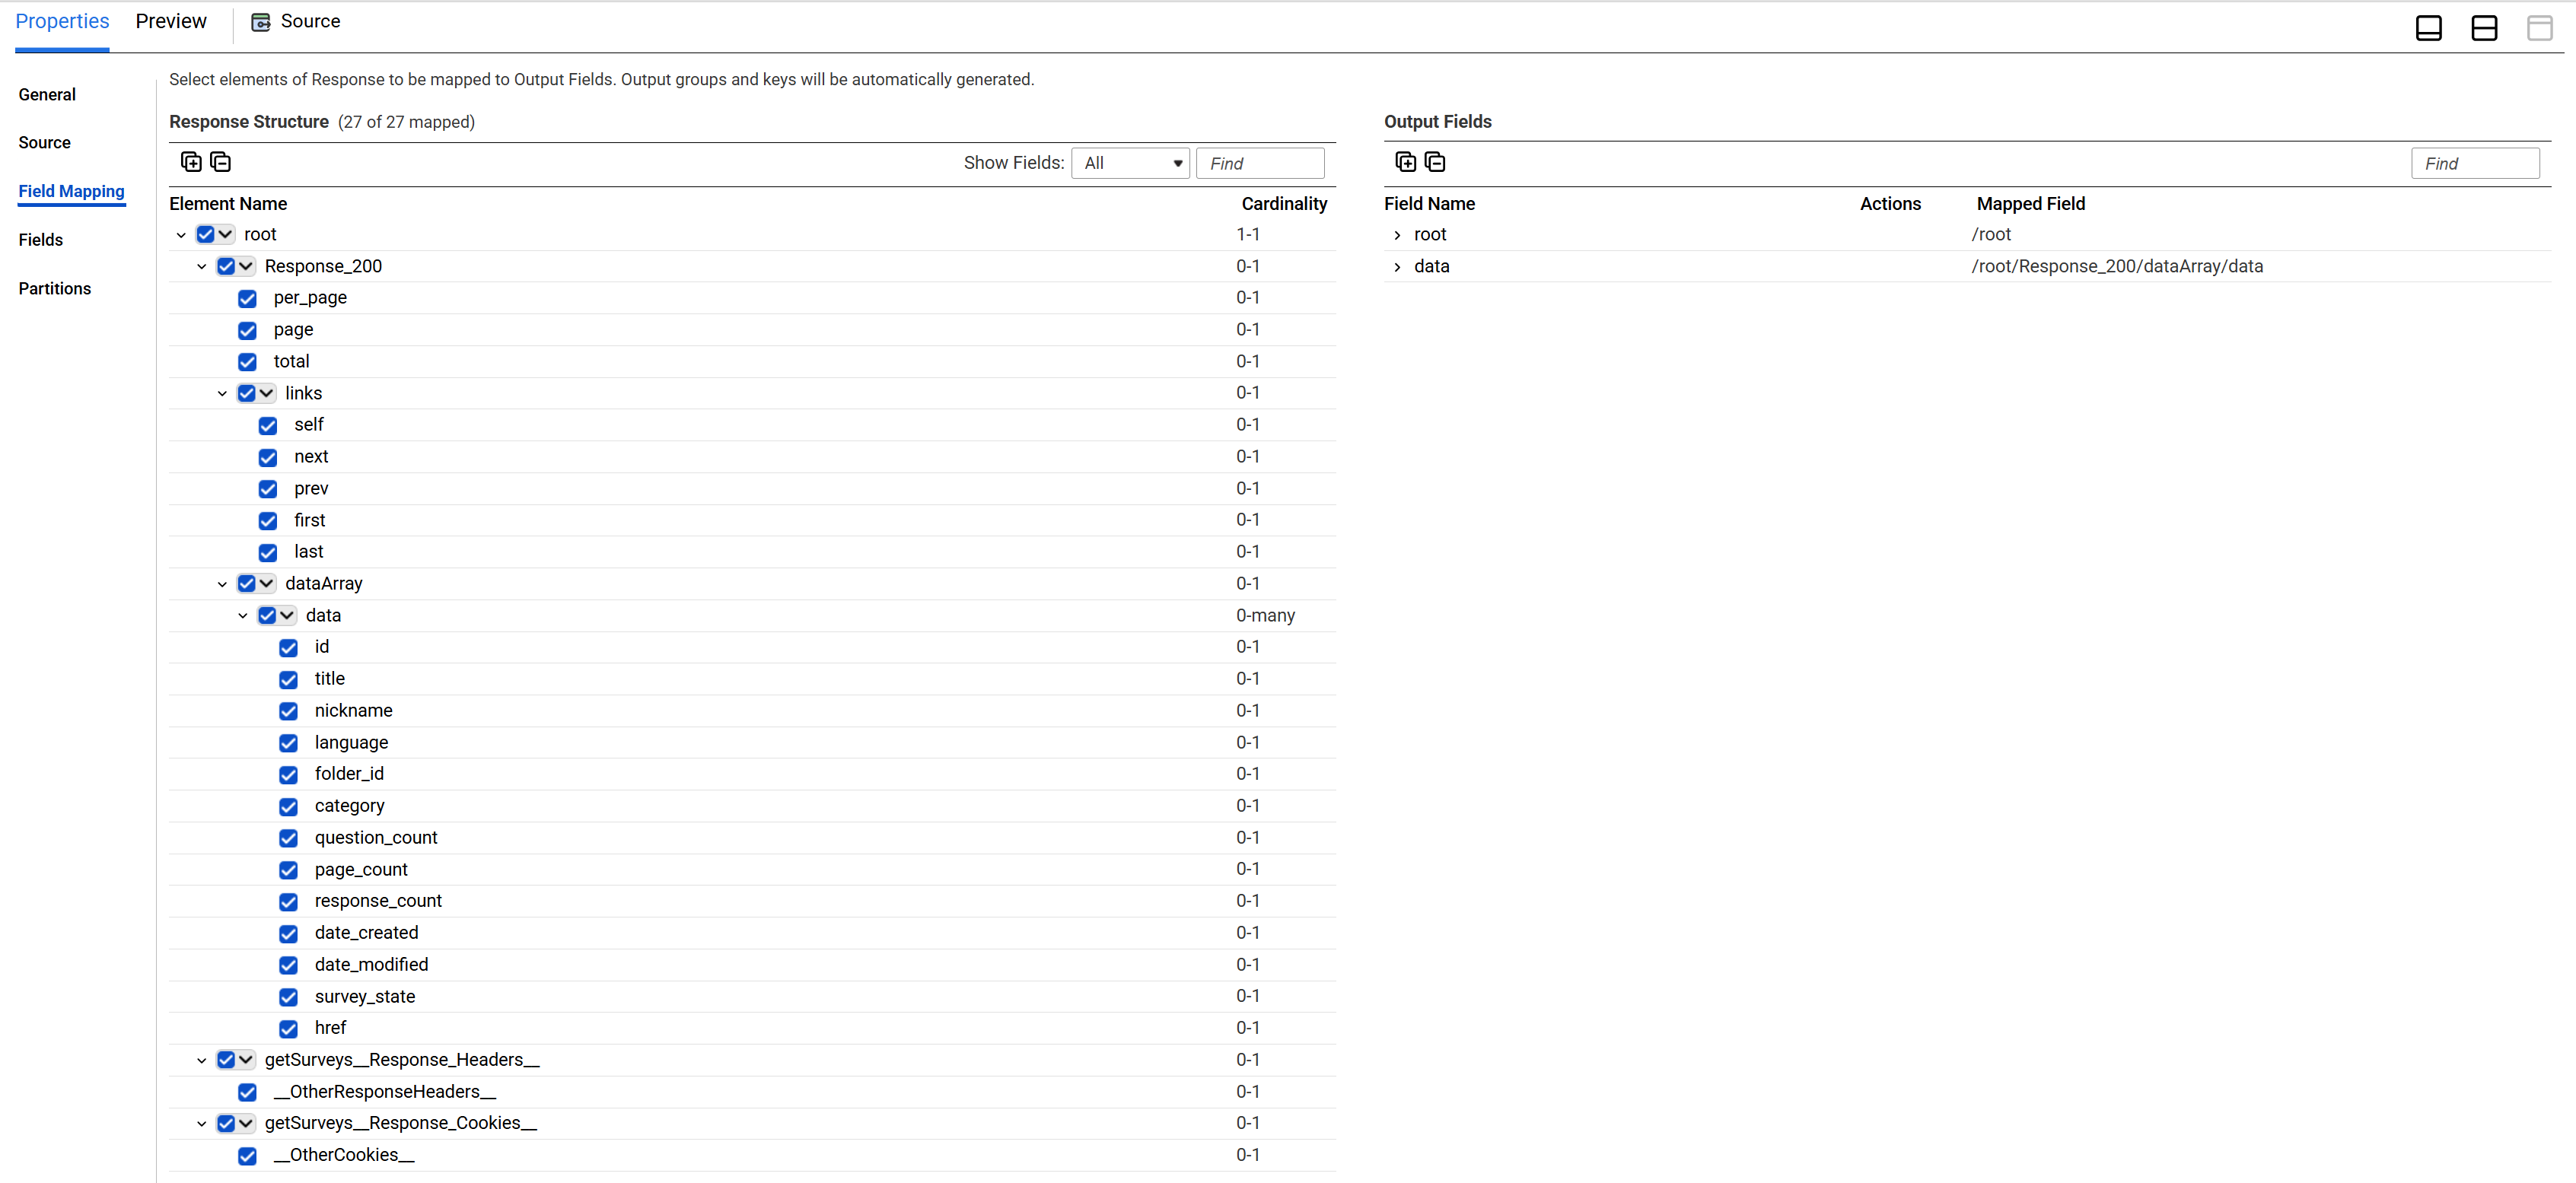Screen dimensions: 2576x1183
Task: Uncheck the total checkbox
Action: click(x=247, y=362)
